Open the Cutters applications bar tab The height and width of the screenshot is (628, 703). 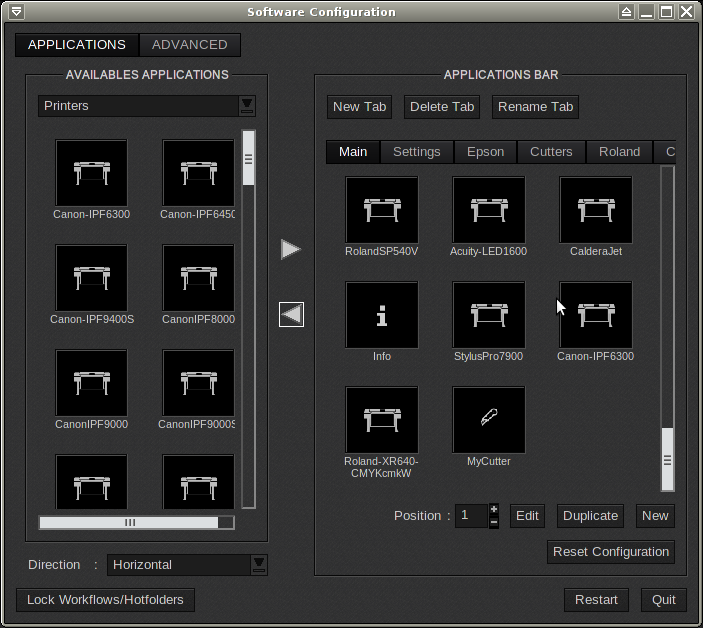point(551,152)
